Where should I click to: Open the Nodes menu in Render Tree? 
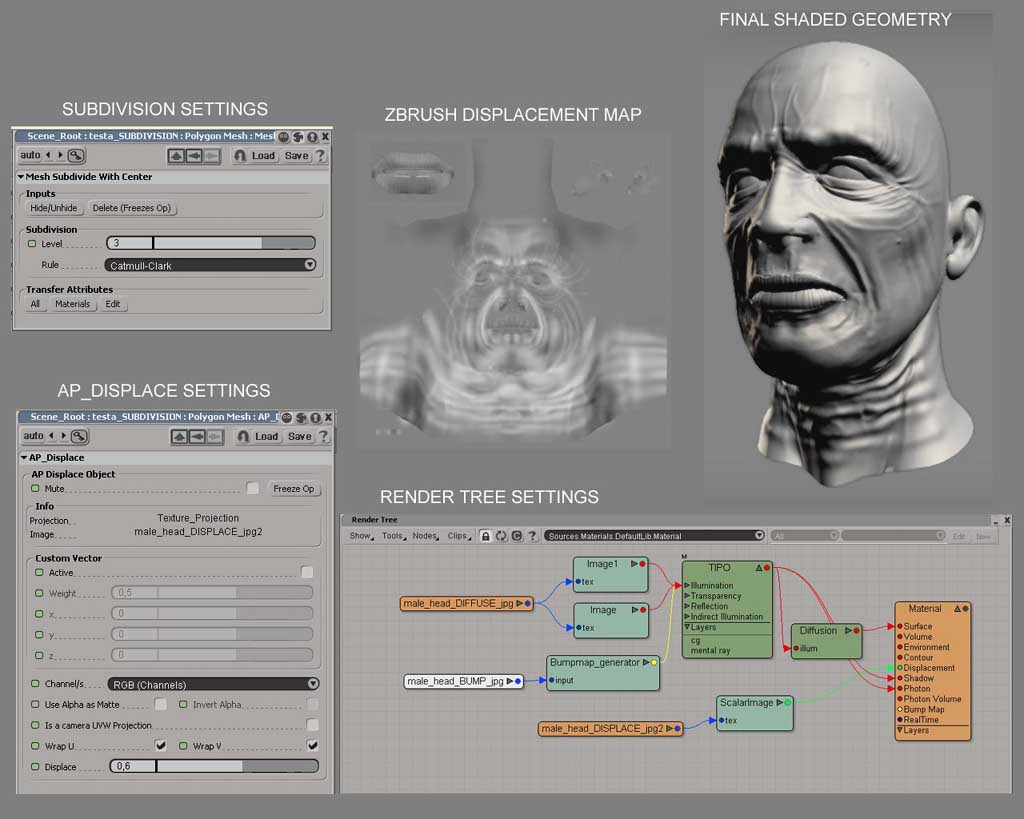click(x=426, y=536)
